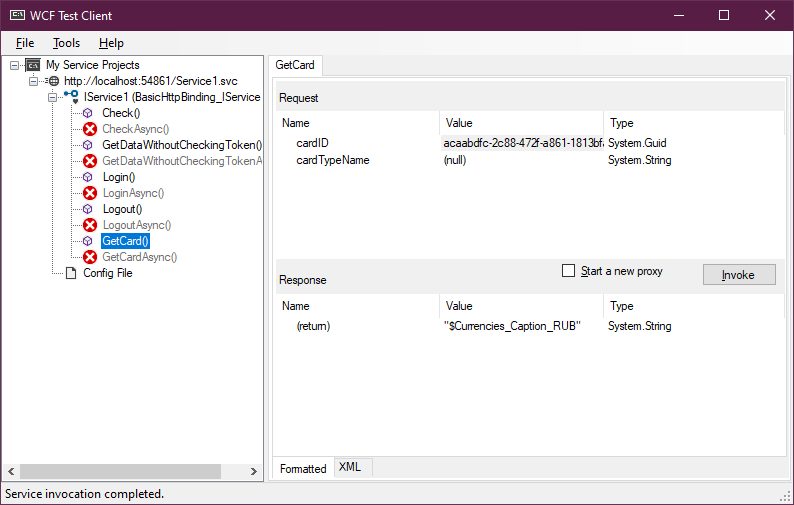Select the Logout() operation in tree
Screen dimensions: 794x505
pos(122,209)
